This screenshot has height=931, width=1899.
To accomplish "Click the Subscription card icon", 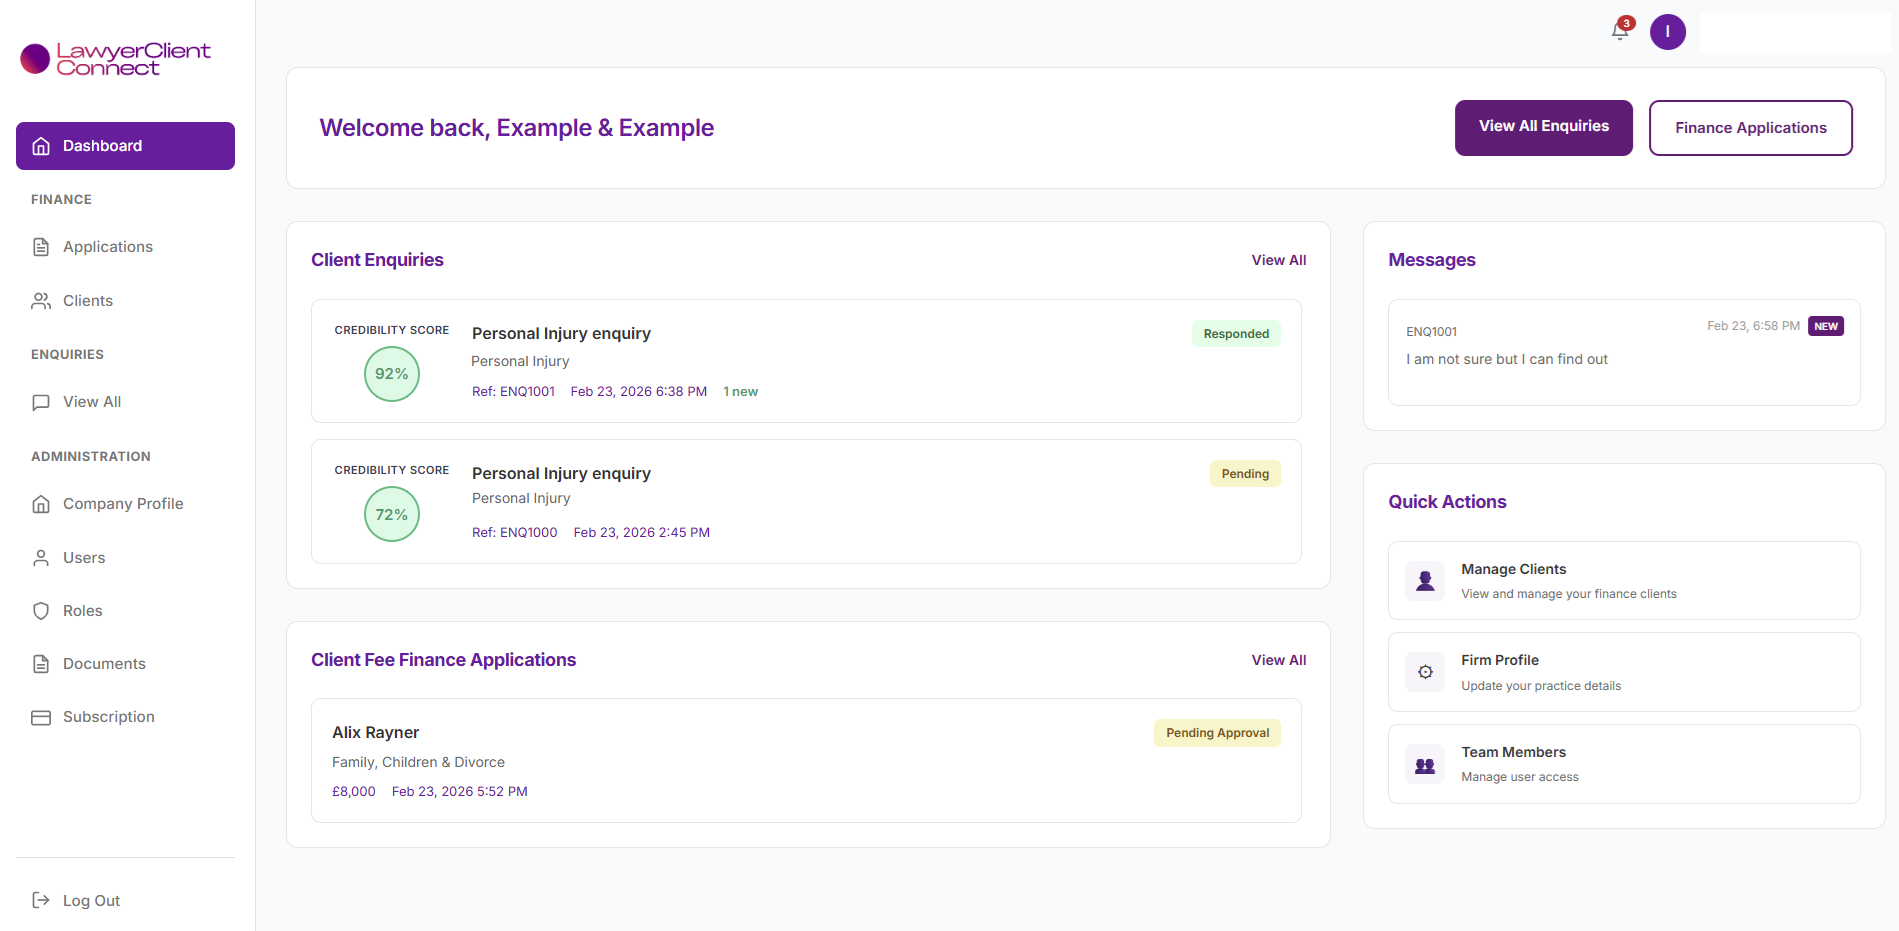I will pyautogui.click(x=40, y=717).
